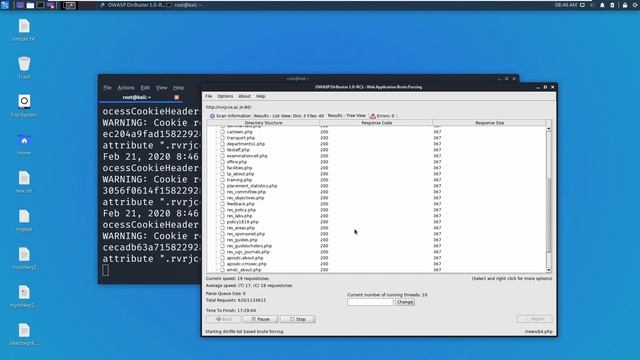Open the Kali applications menu icon
640x360 pixels.
5,5
